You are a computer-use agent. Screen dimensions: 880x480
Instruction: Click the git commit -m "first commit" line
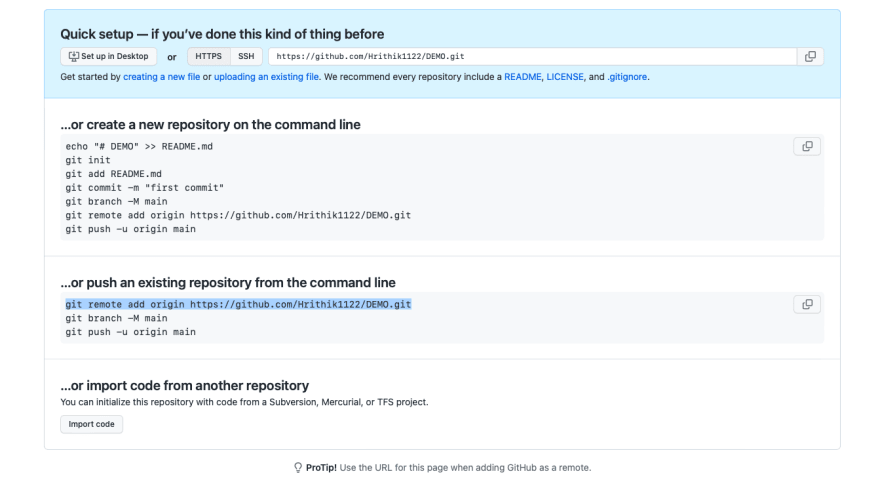pyautogui.click(x=144, y=188)
